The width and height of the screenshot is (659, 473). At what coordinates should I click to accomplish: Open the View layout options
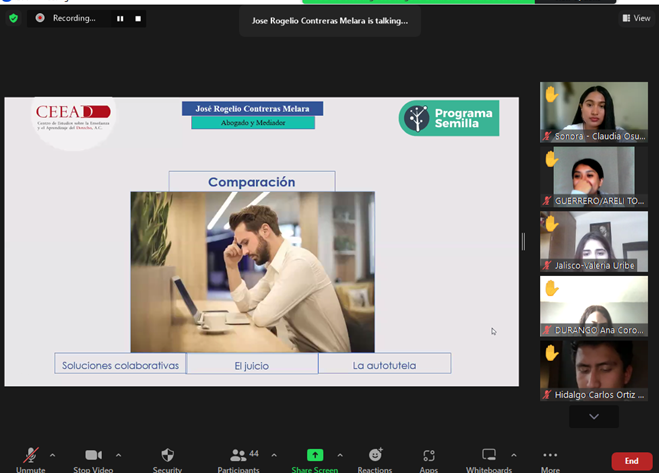click(x=636, y=18)
